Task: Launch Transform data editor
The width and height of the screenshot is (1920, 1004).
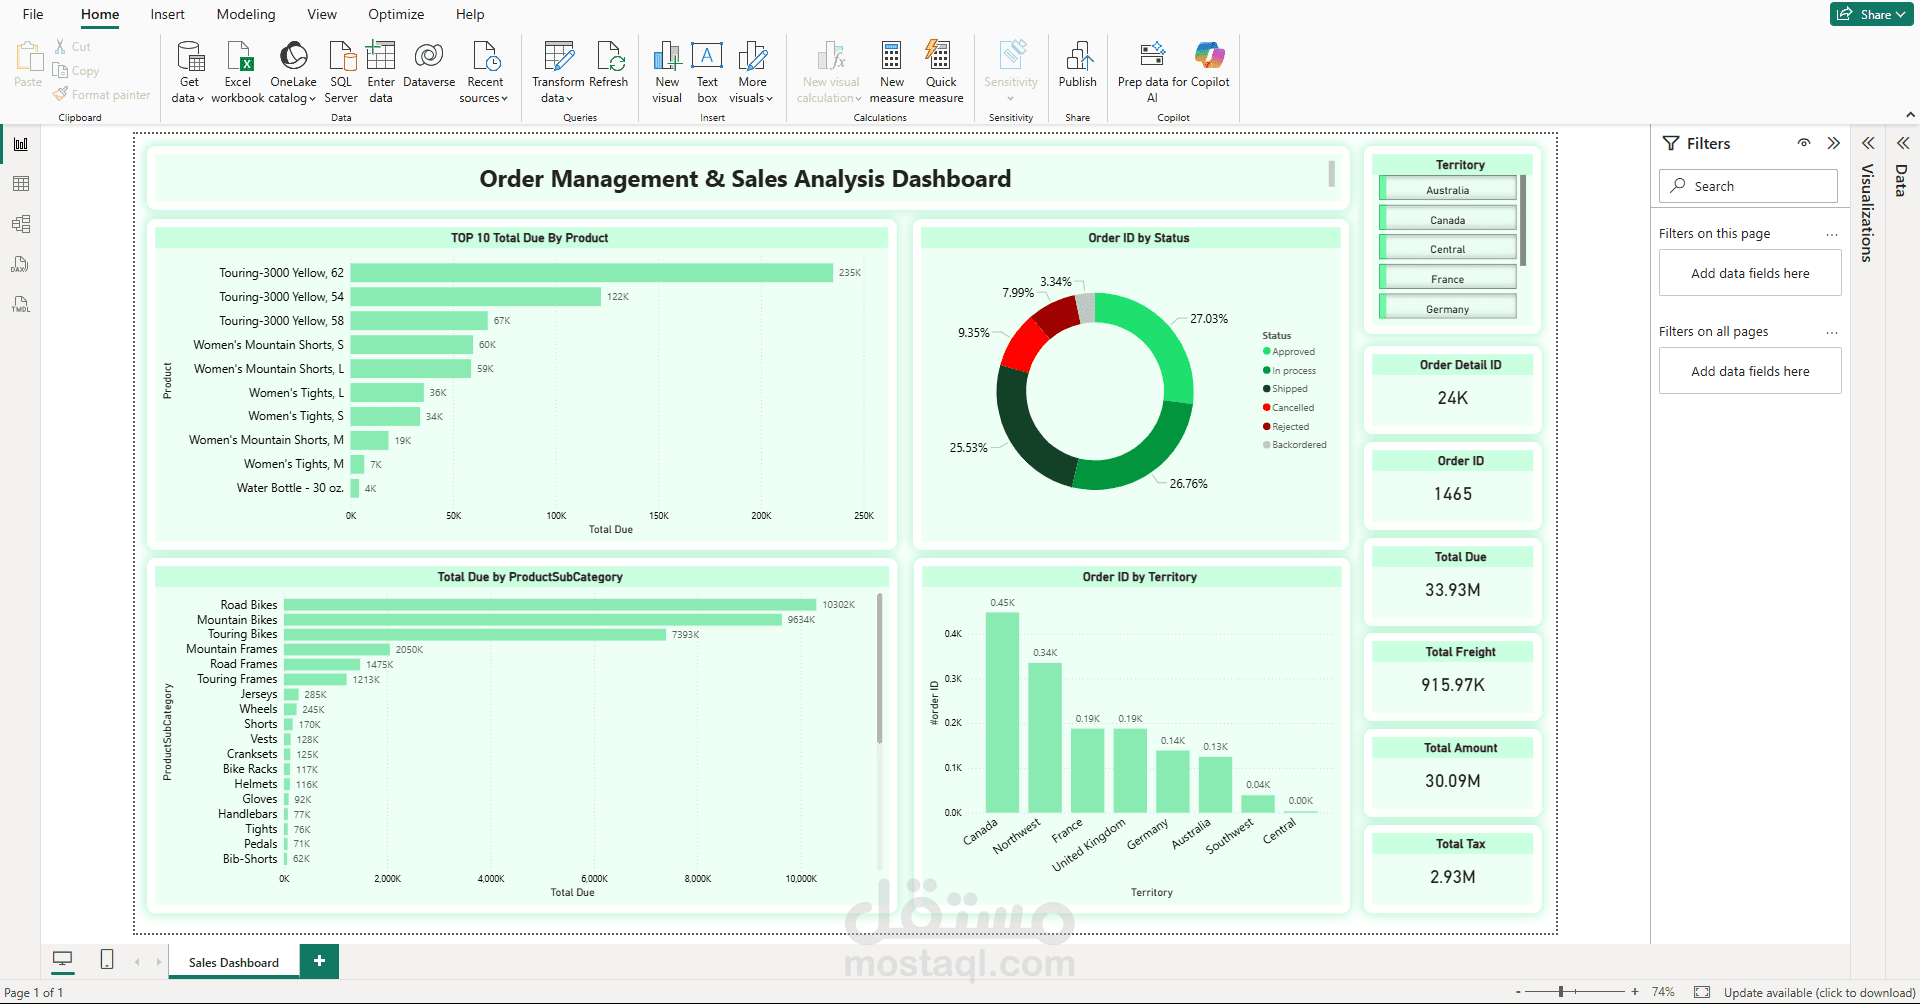Action: click(x=558, y=71)
